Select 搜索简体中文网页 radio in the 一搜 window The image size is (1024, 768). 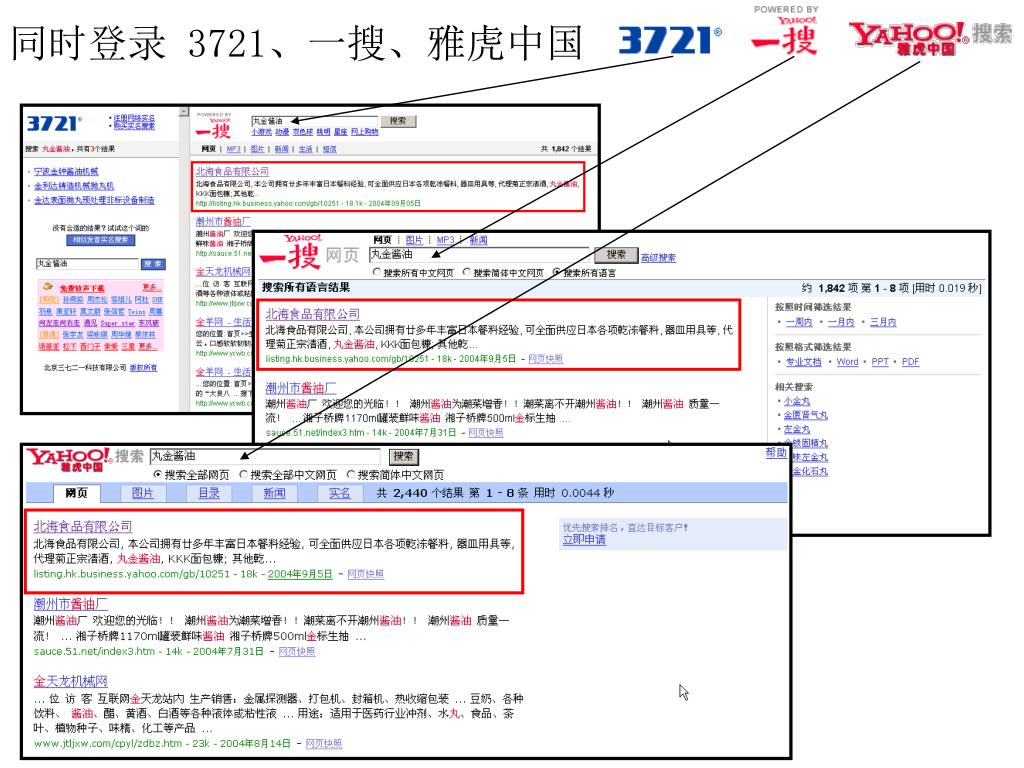click(466, 272)
